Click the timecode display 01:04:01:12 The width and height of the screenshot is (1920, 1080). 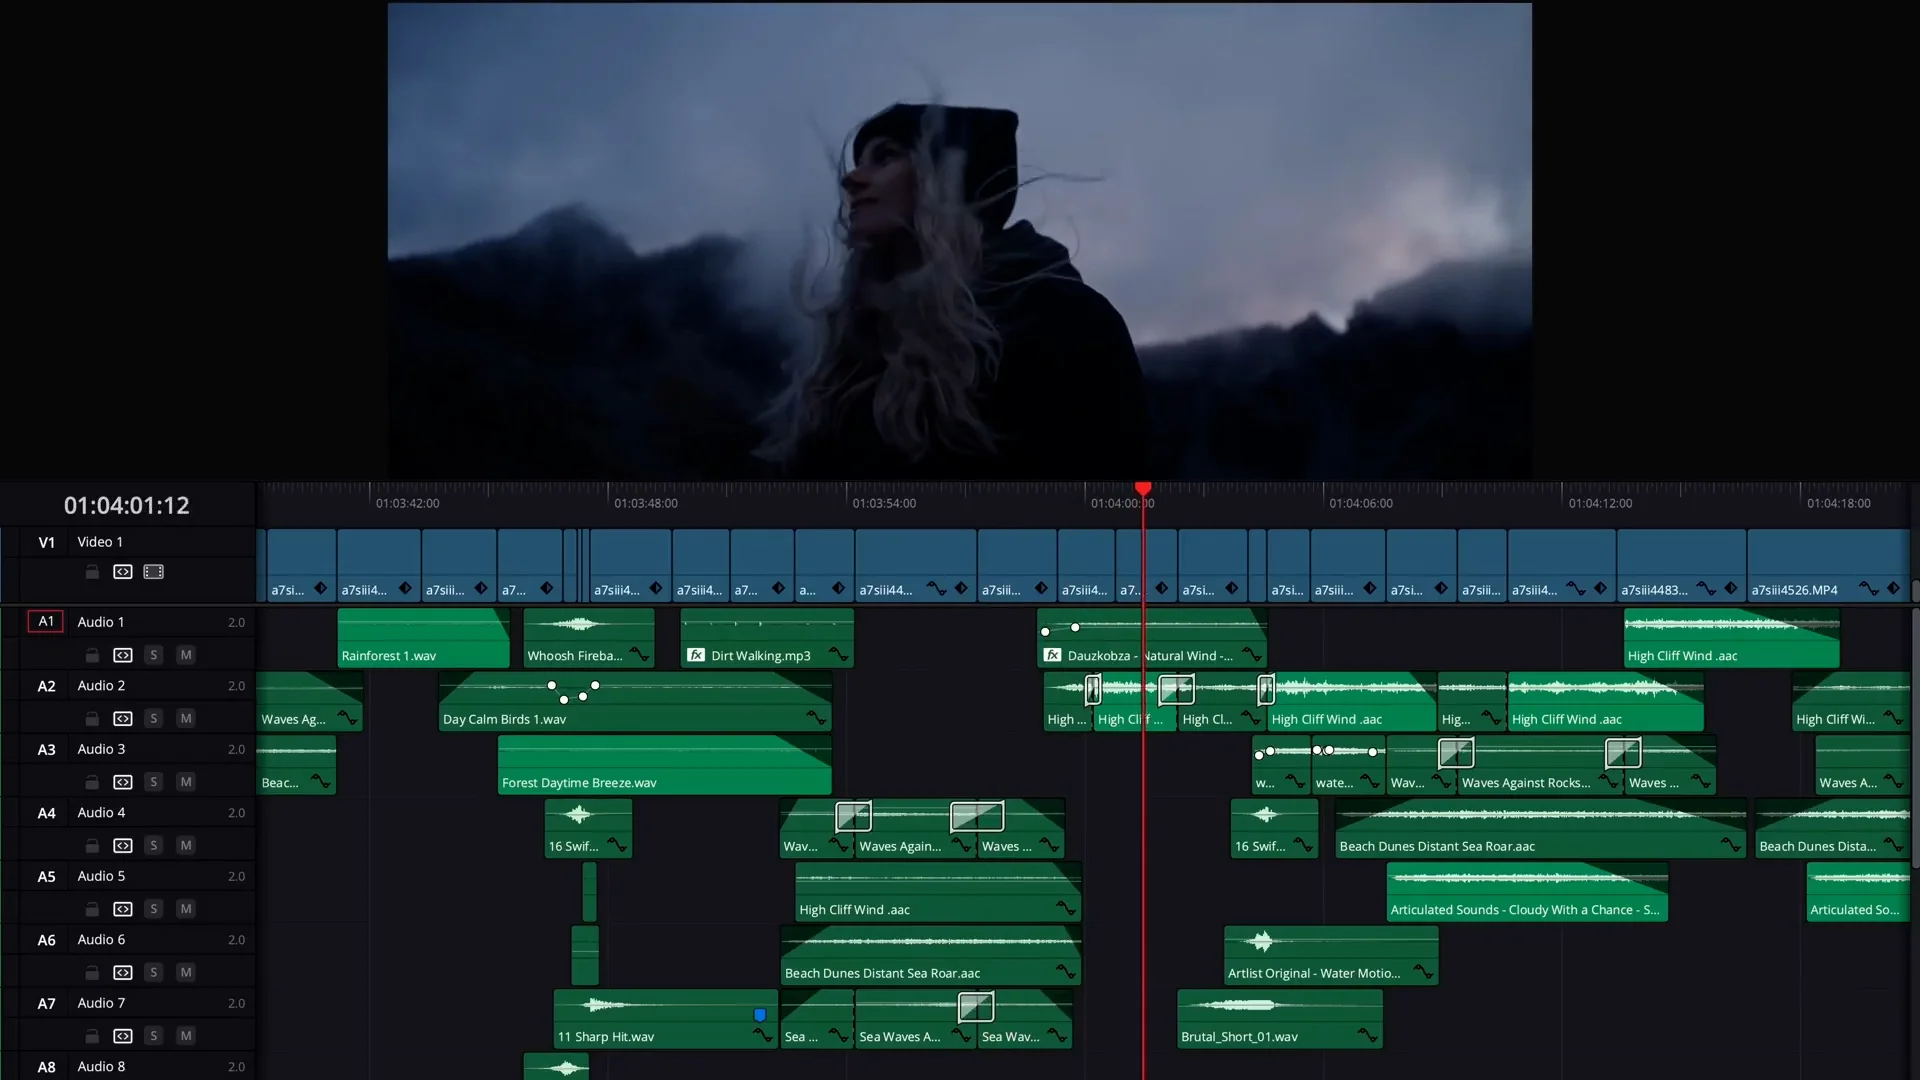click(127, 506)
